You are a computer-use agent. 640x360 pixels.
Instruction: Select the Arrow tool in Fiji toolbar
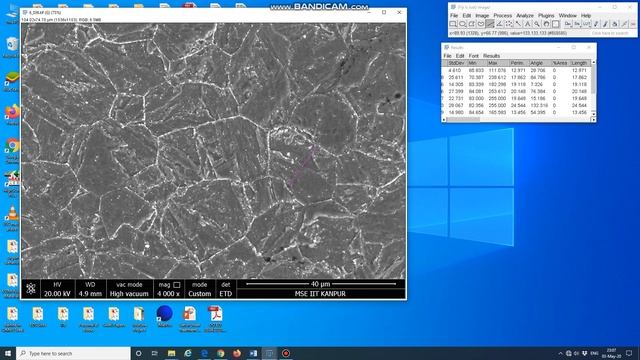click(624, 24)
